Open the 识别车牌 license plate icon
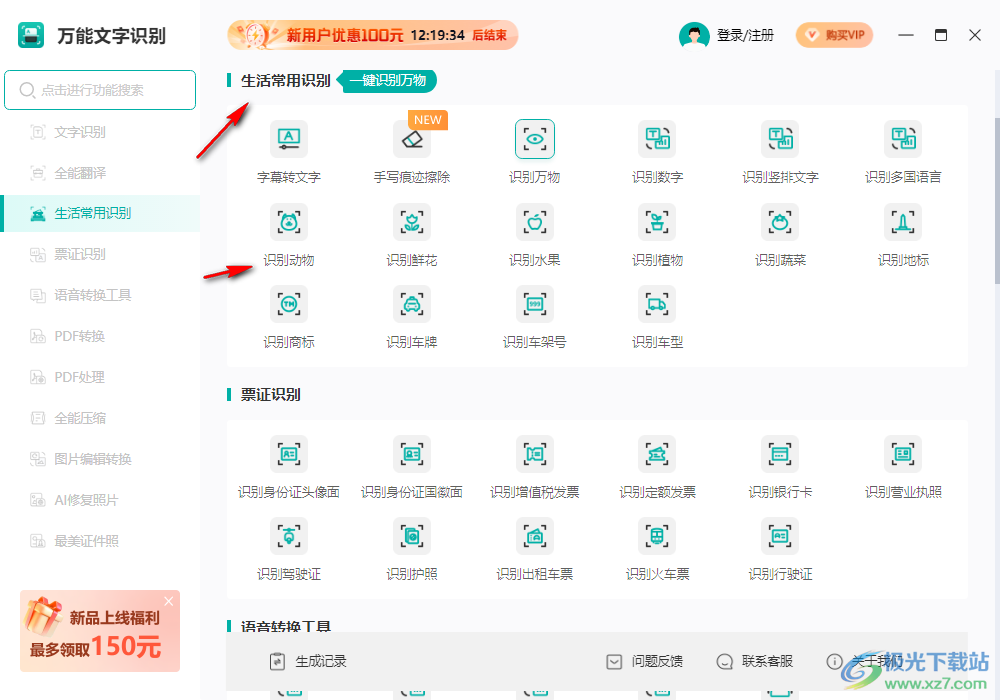Viewport: 1000px width, 700px height. (412, 304)
